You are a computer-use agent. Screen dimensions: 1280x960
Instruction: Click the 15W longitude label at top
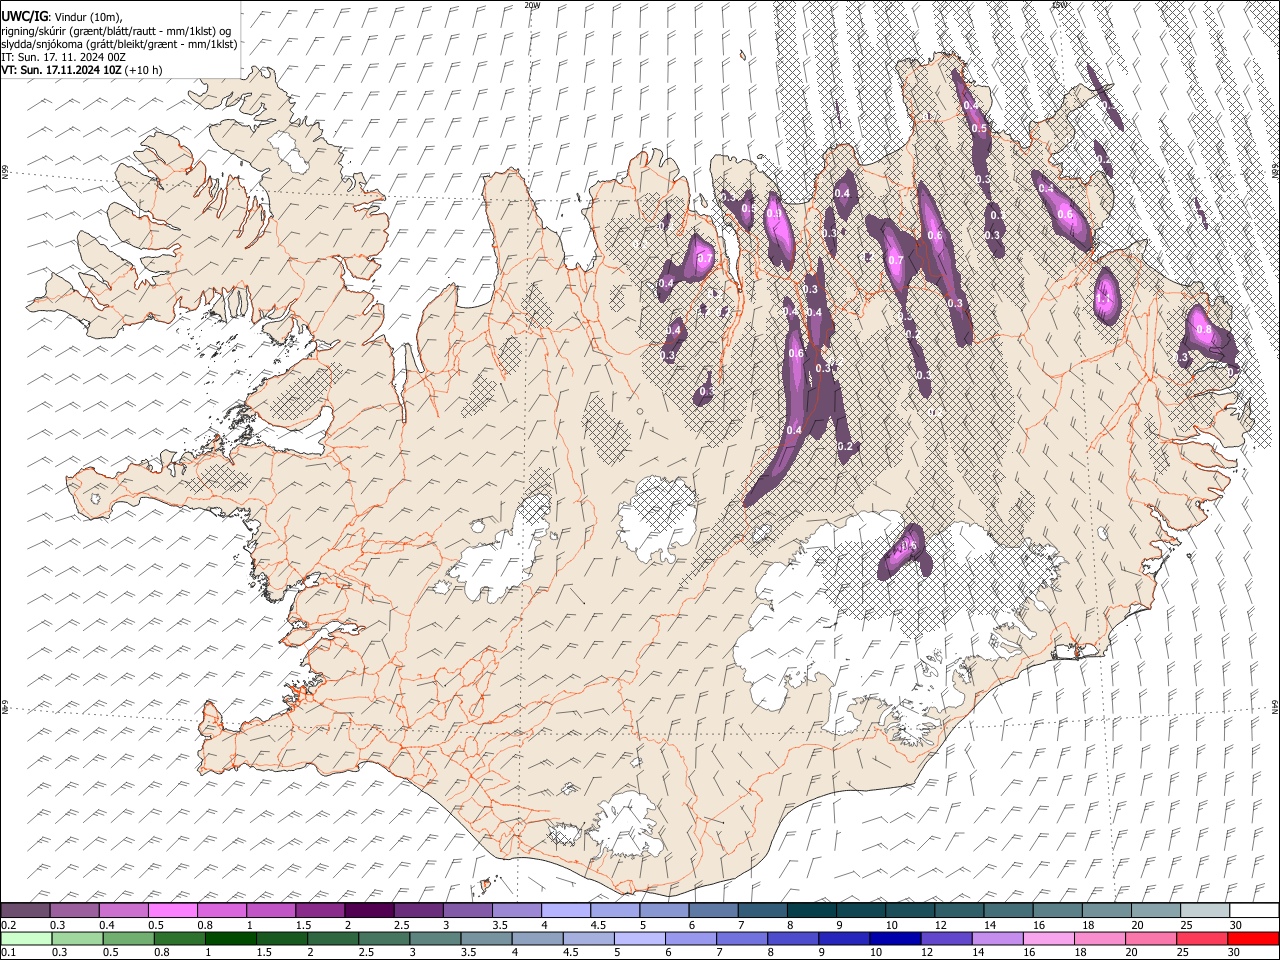pyautogui.click(x=1059, y=5)
